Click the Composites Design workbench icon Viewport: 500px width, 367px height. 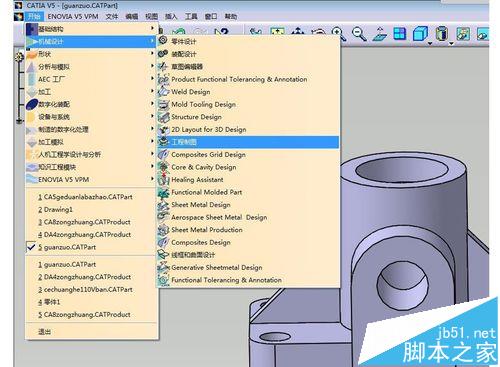click(163, 242)
